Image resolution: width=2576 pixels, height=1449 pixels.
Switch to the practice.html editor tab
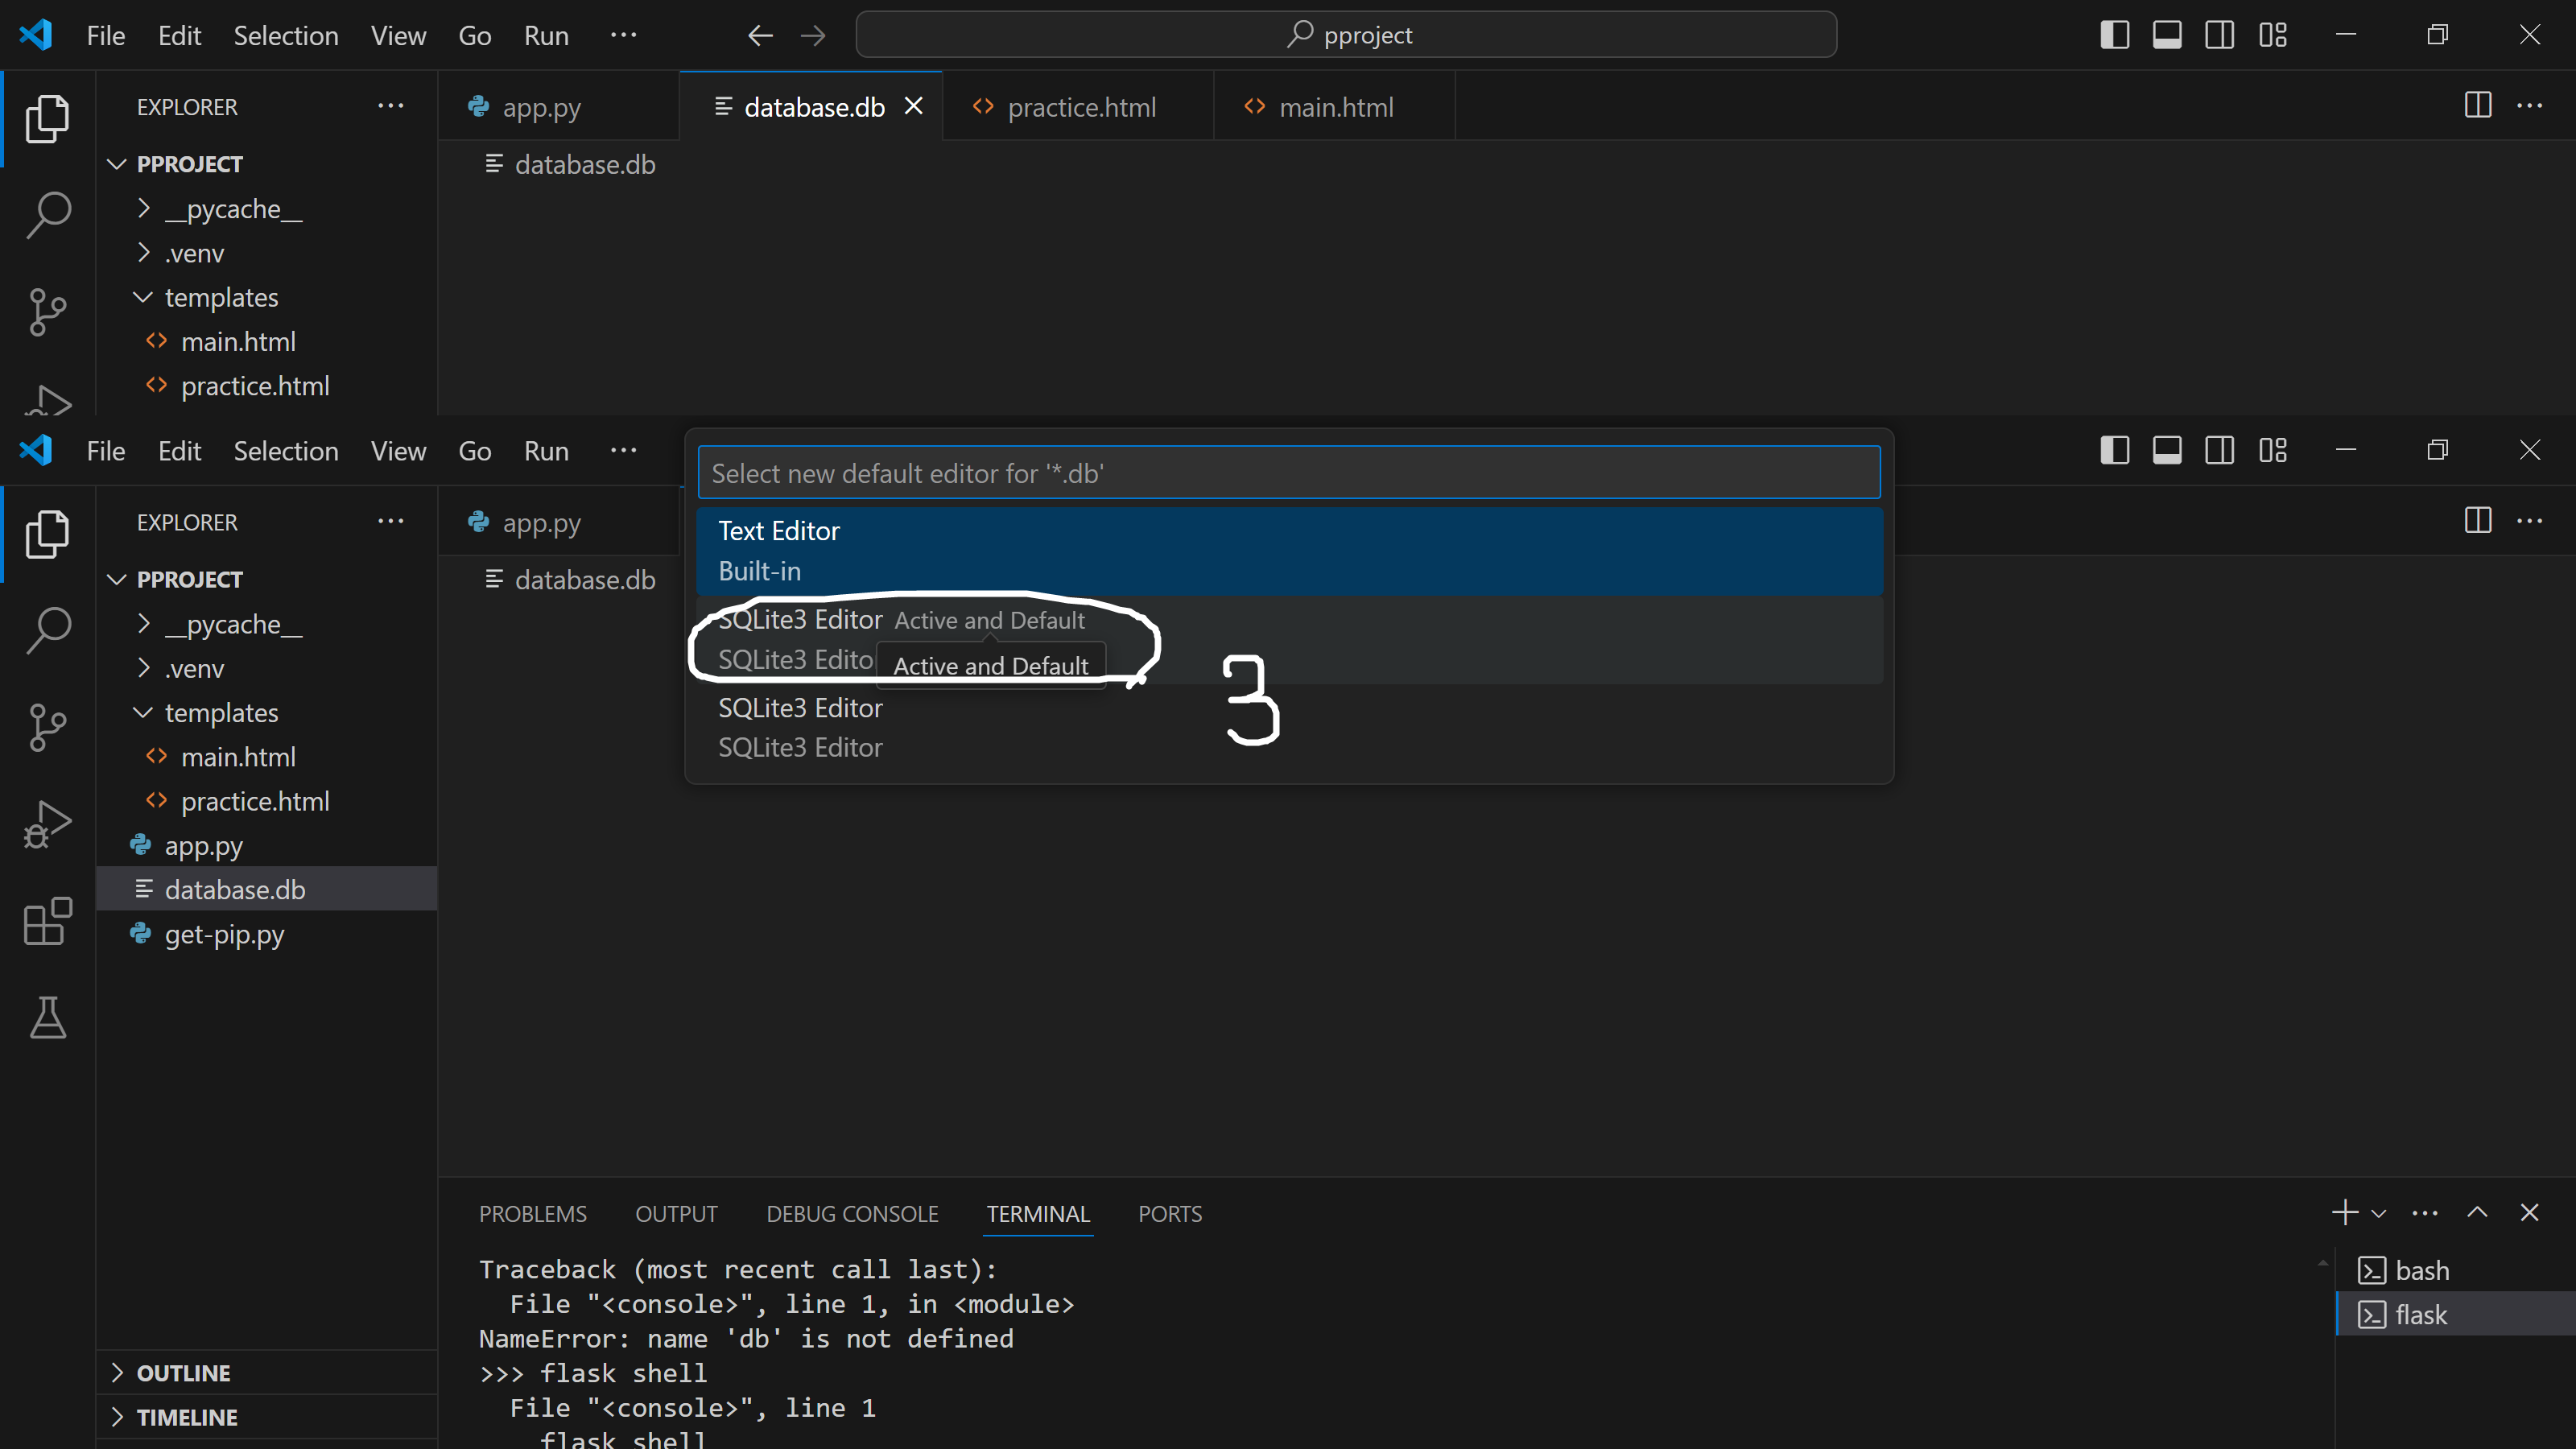click(x=1078, y=106)
